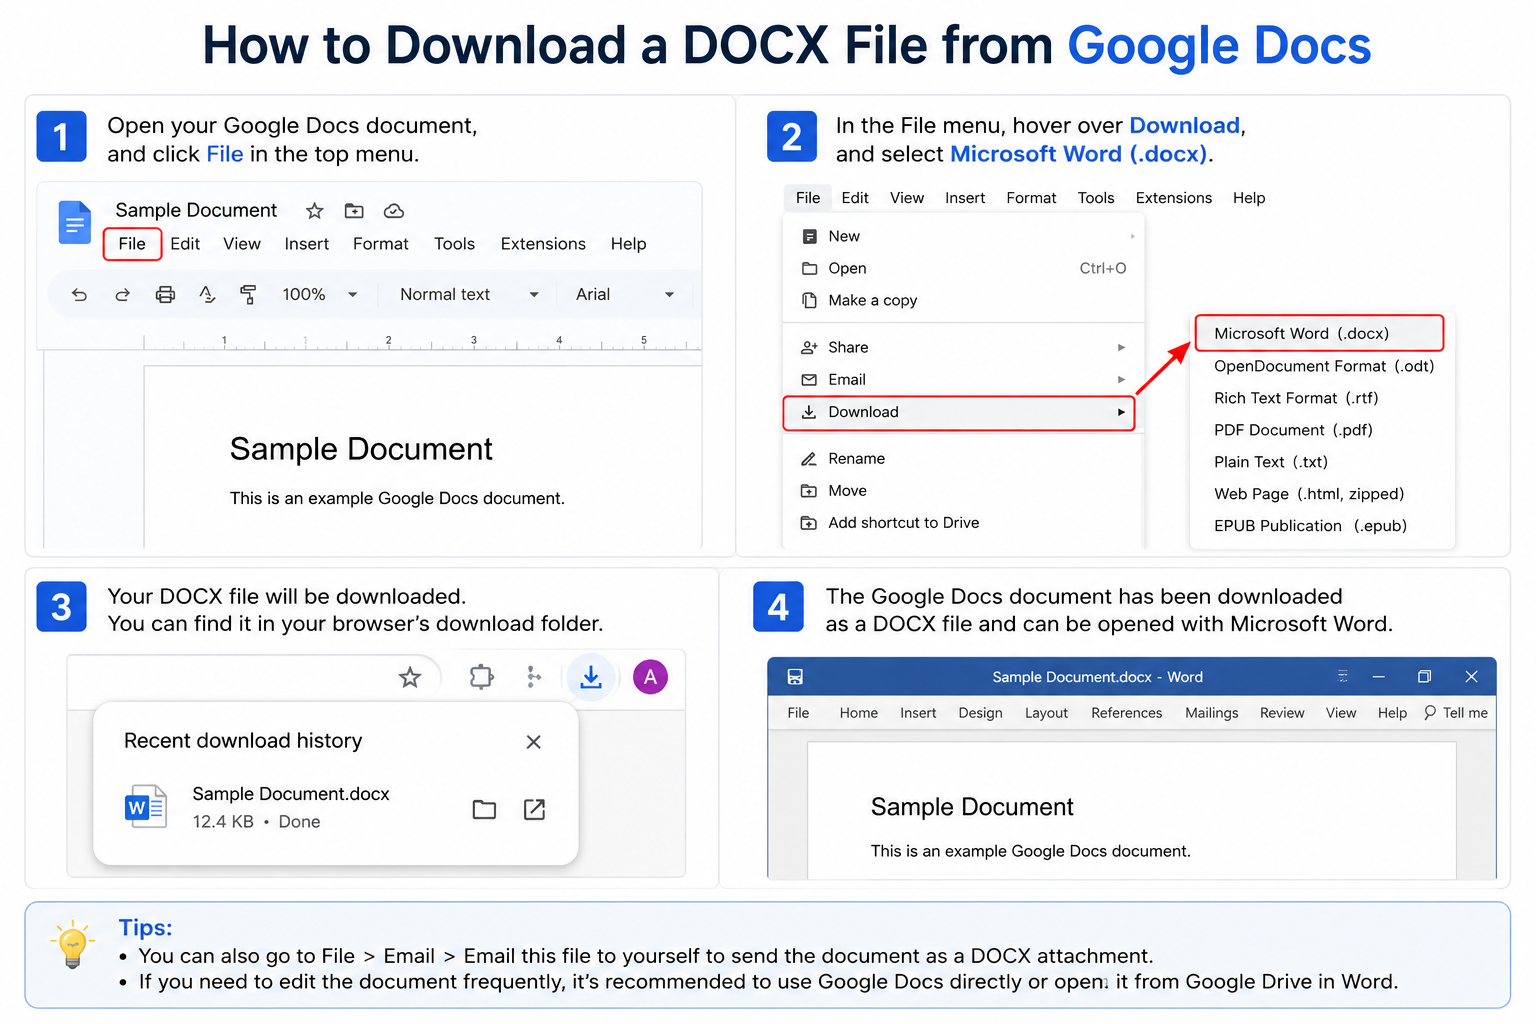Click the horizontal ruler in Google Docs

(423, 341)
